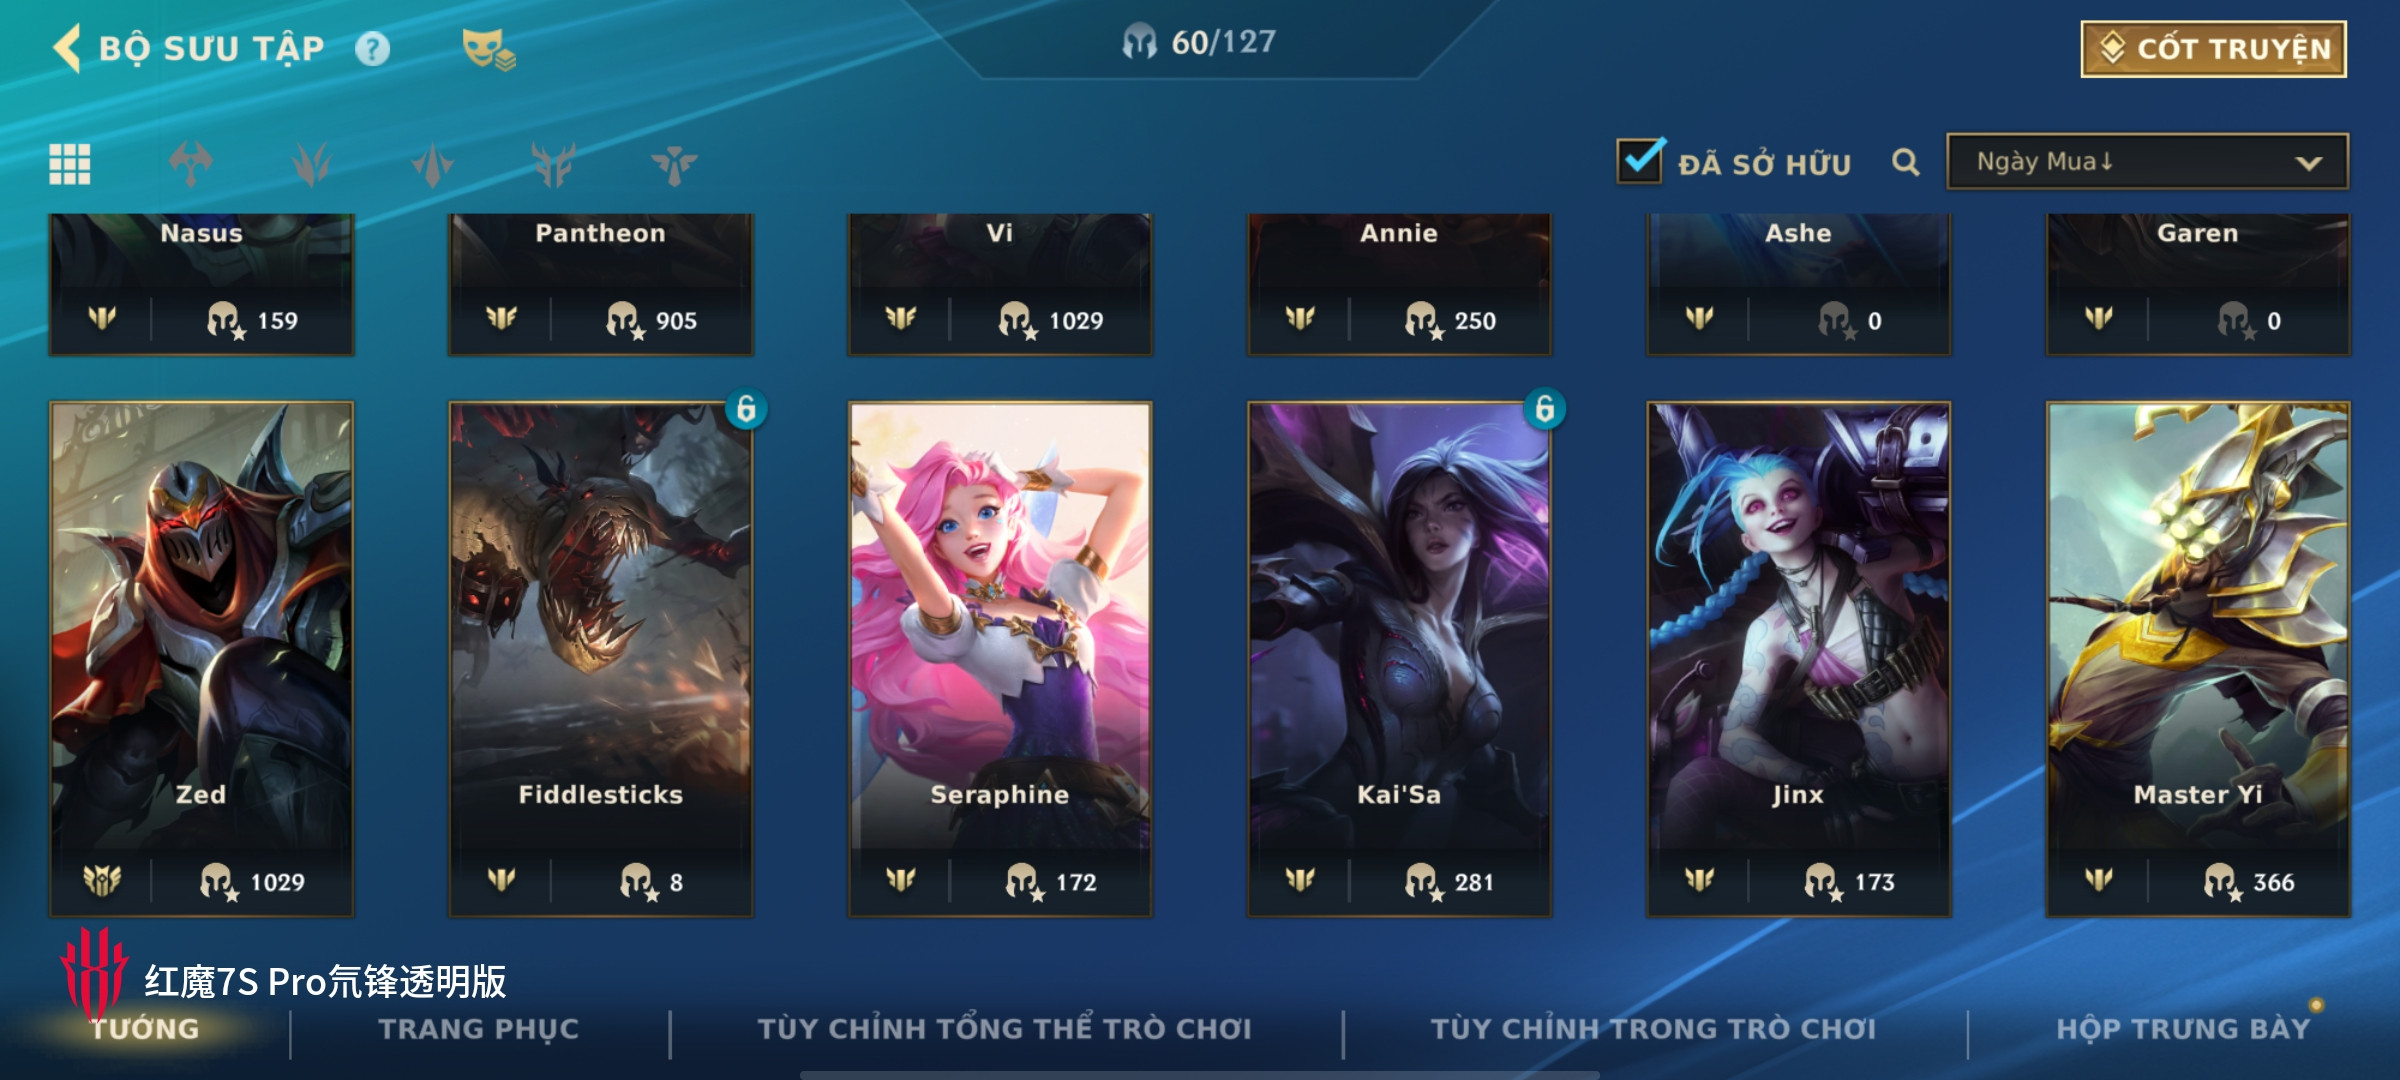Filter champions by fighter axe icon
Screen dimensions: 2400x1080
click(191, 164)
